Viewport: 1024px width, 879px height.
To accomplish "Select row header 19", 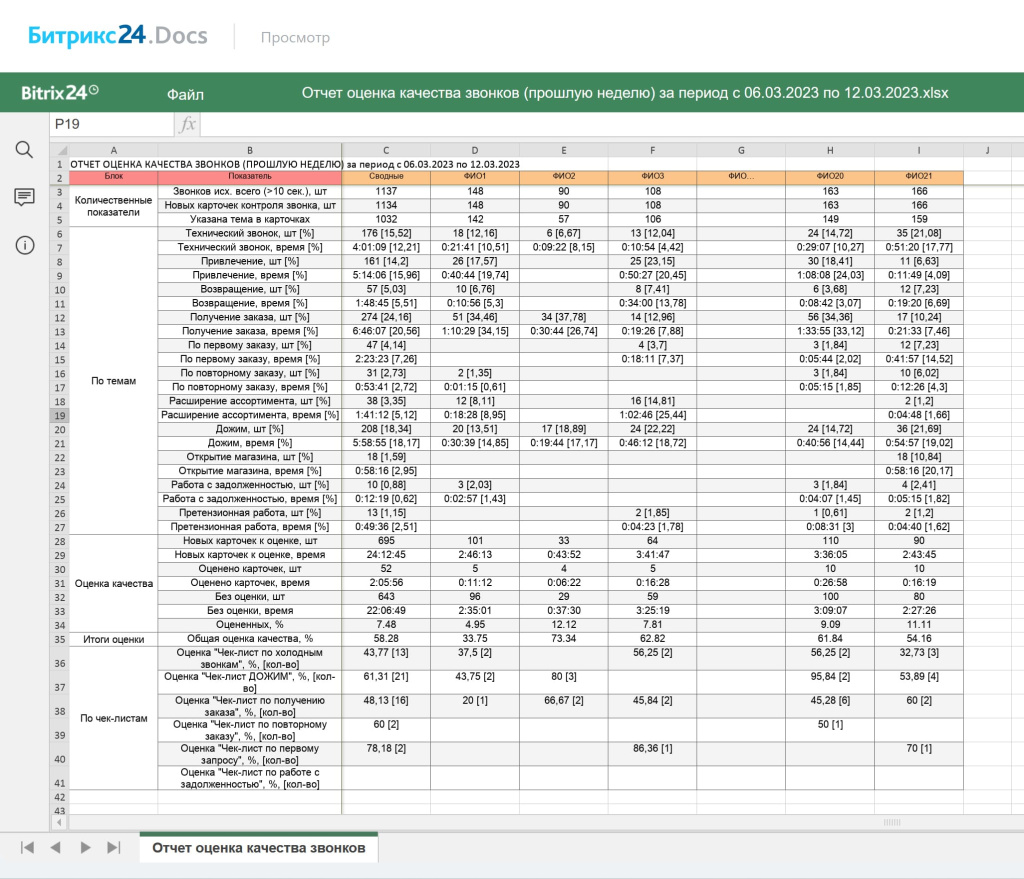I will [59, 415].
